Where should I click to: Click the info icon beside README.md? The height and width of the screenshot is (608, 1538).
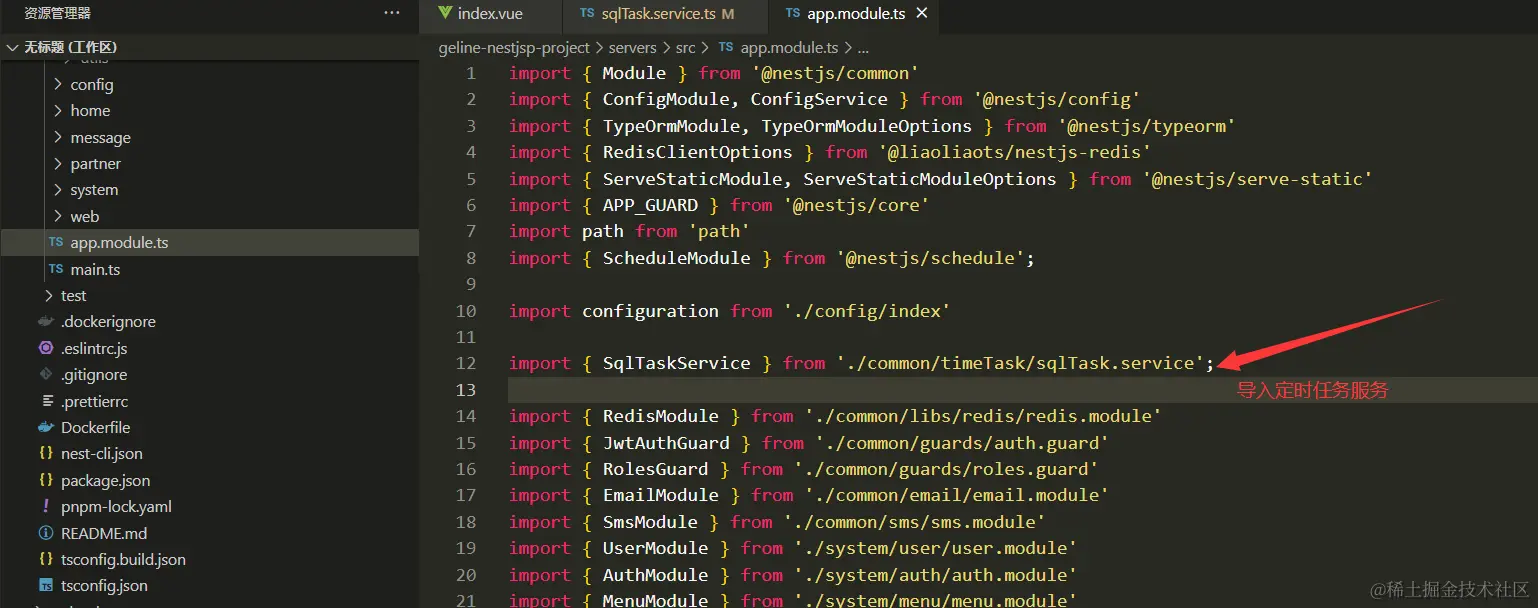pos(45,533)
